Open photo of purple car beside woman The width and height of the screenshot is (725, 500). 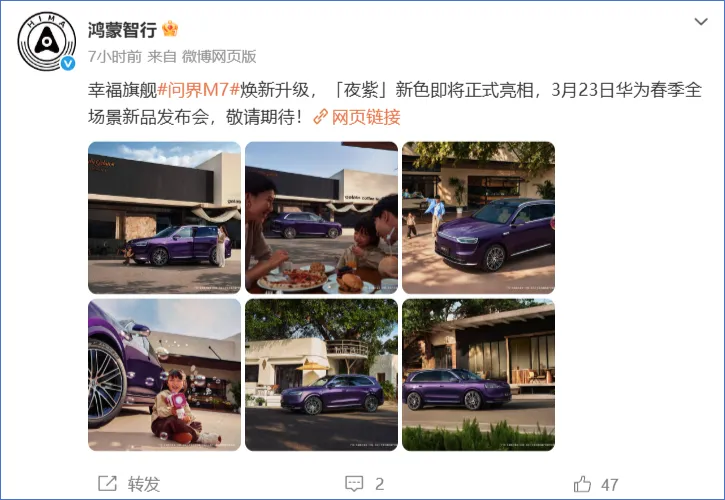pos(164,217)
